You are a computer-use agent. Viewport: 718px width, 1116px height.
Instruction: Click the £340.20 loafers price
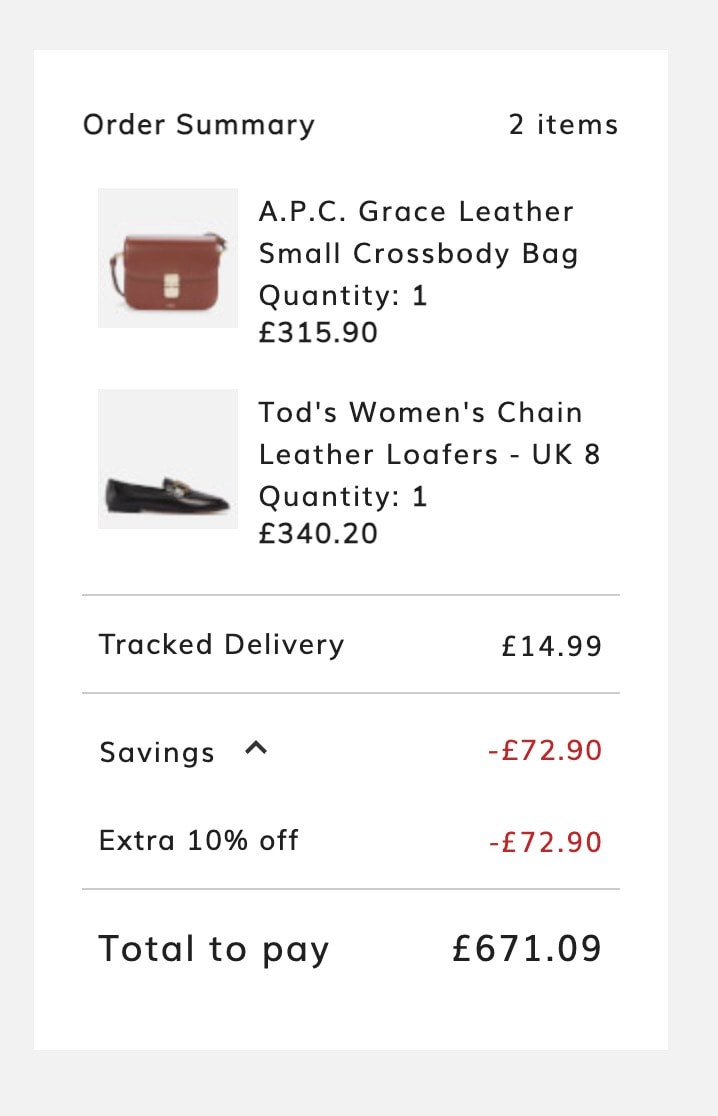tap(318, 534)
